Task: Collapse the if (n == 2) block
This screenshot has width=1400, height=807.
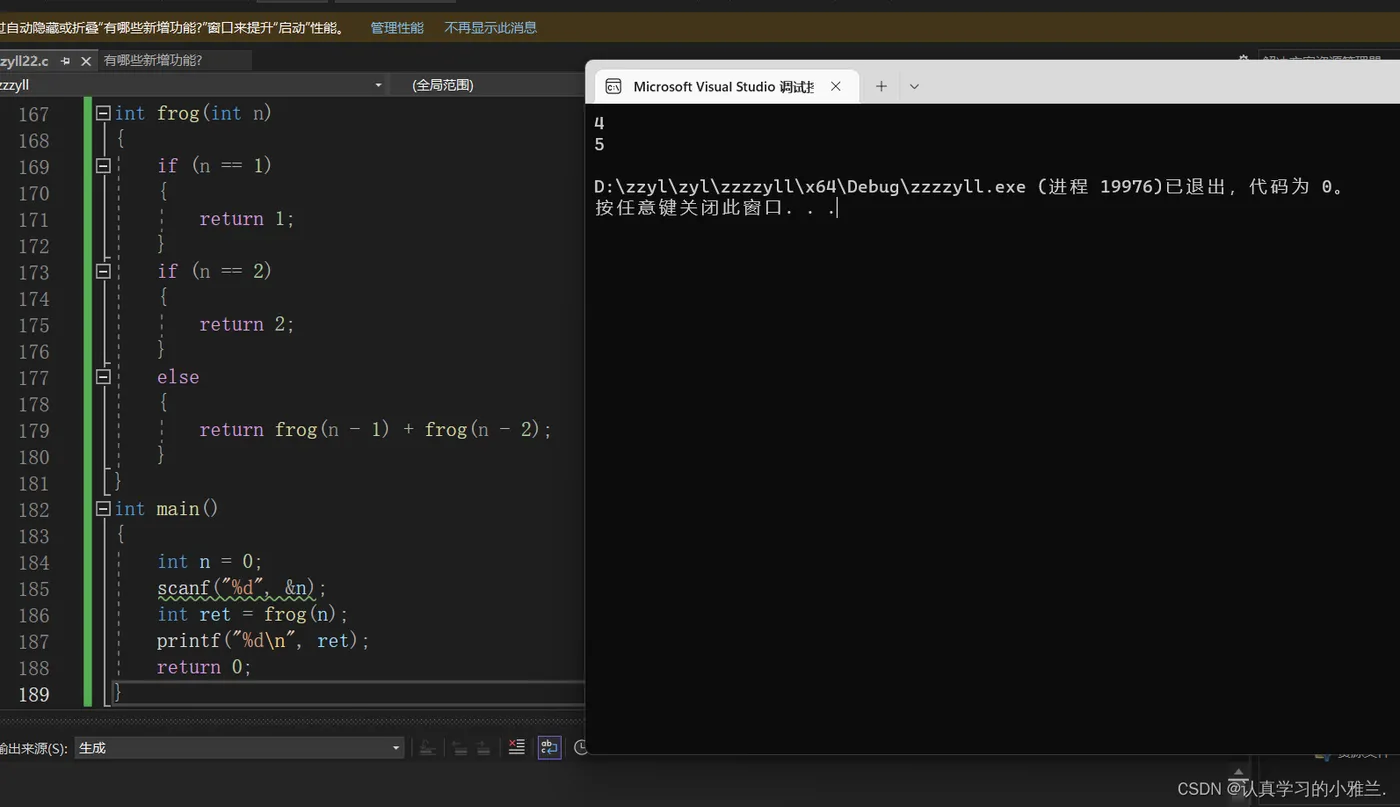Action: 102,271
